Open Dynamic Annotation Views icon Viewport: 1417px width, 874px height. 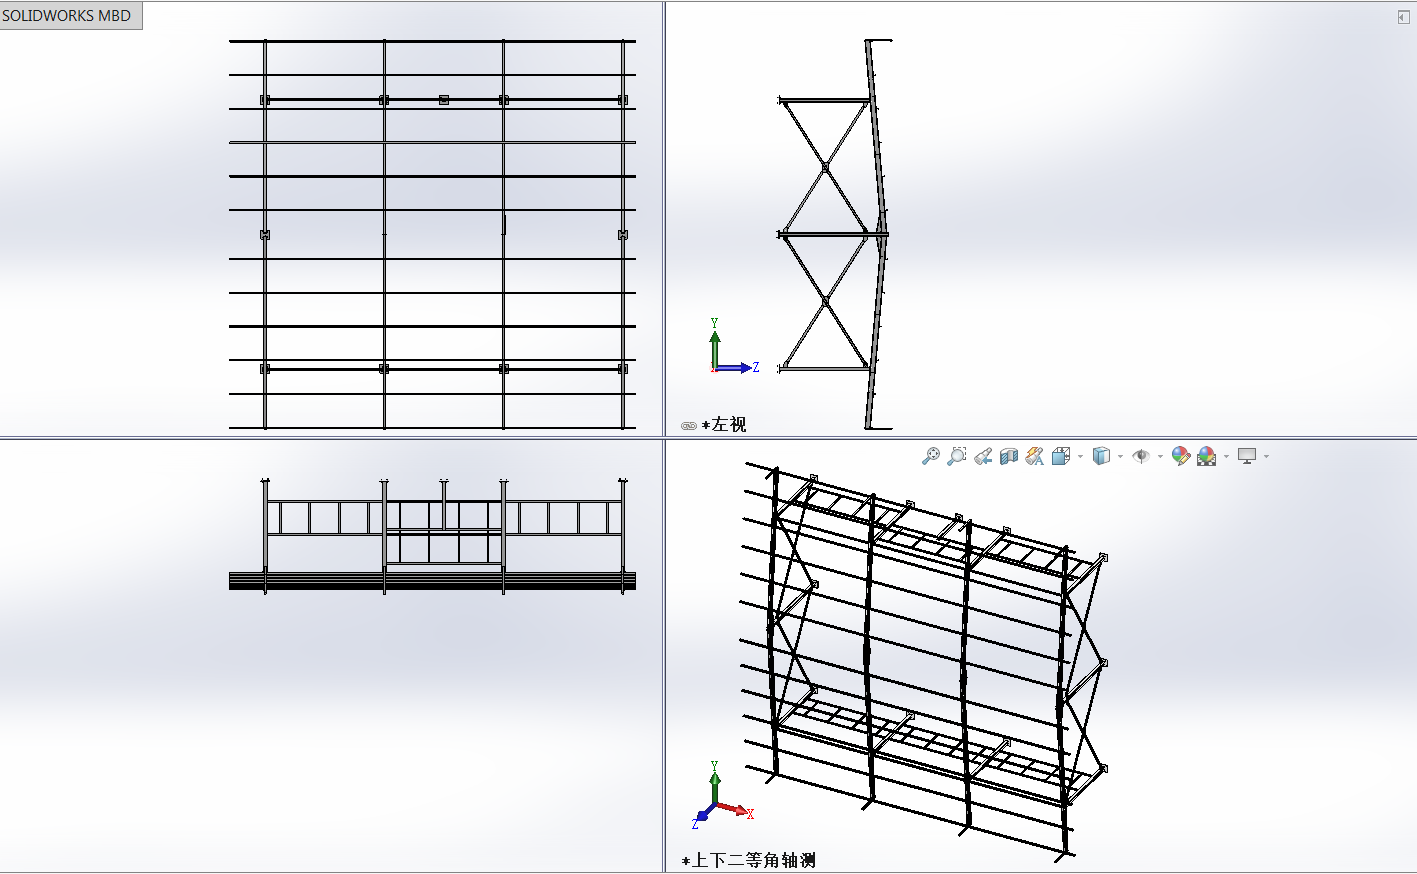[1035, 456]
